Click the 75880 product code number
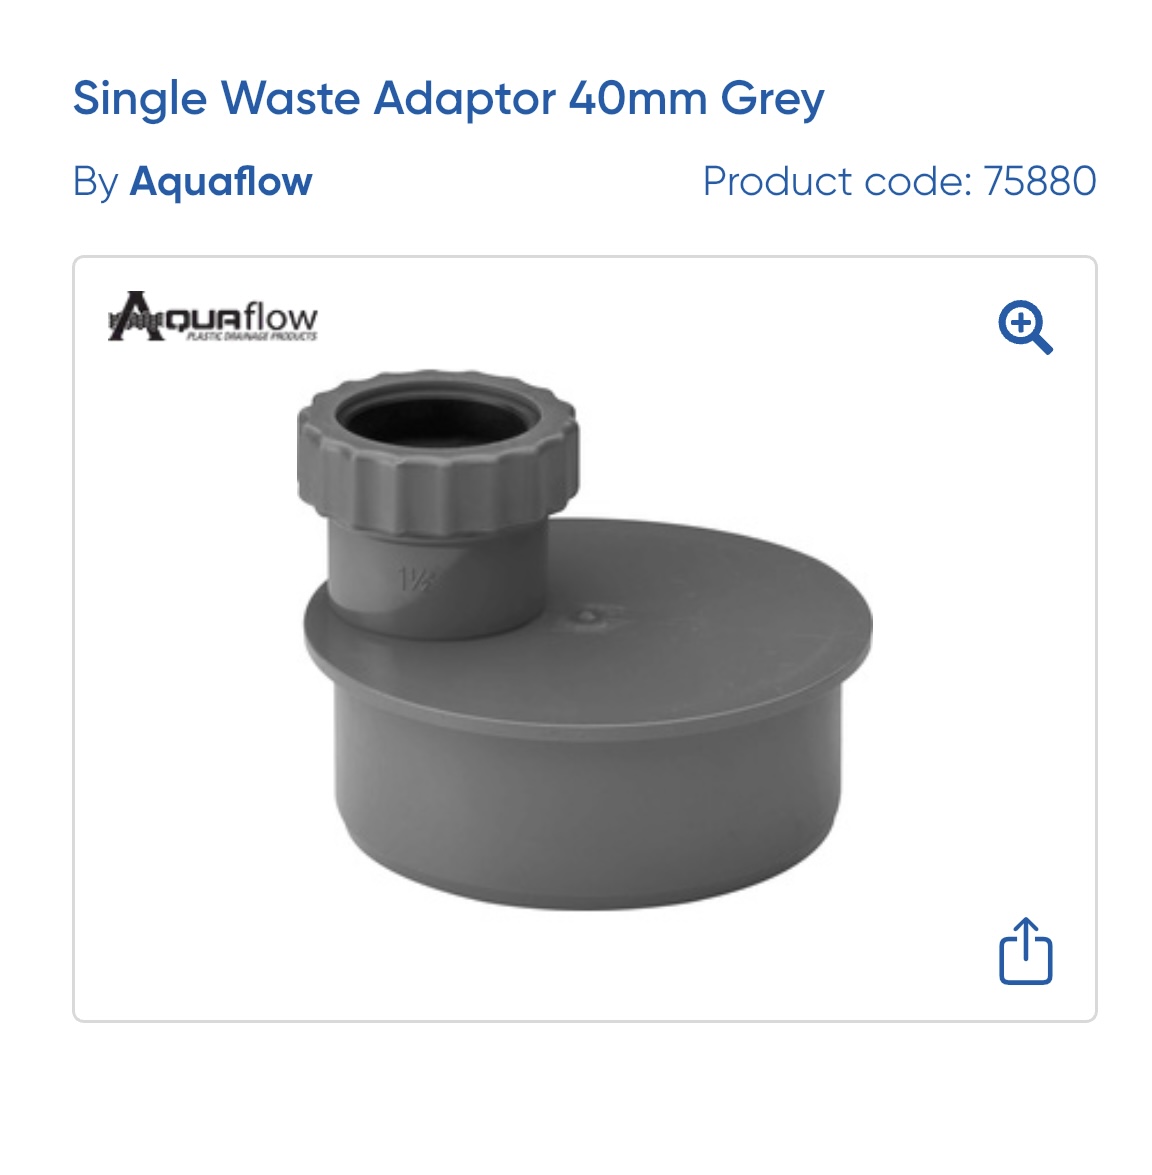This screenshot has height=1175, width=1152. coord(1040,181)
